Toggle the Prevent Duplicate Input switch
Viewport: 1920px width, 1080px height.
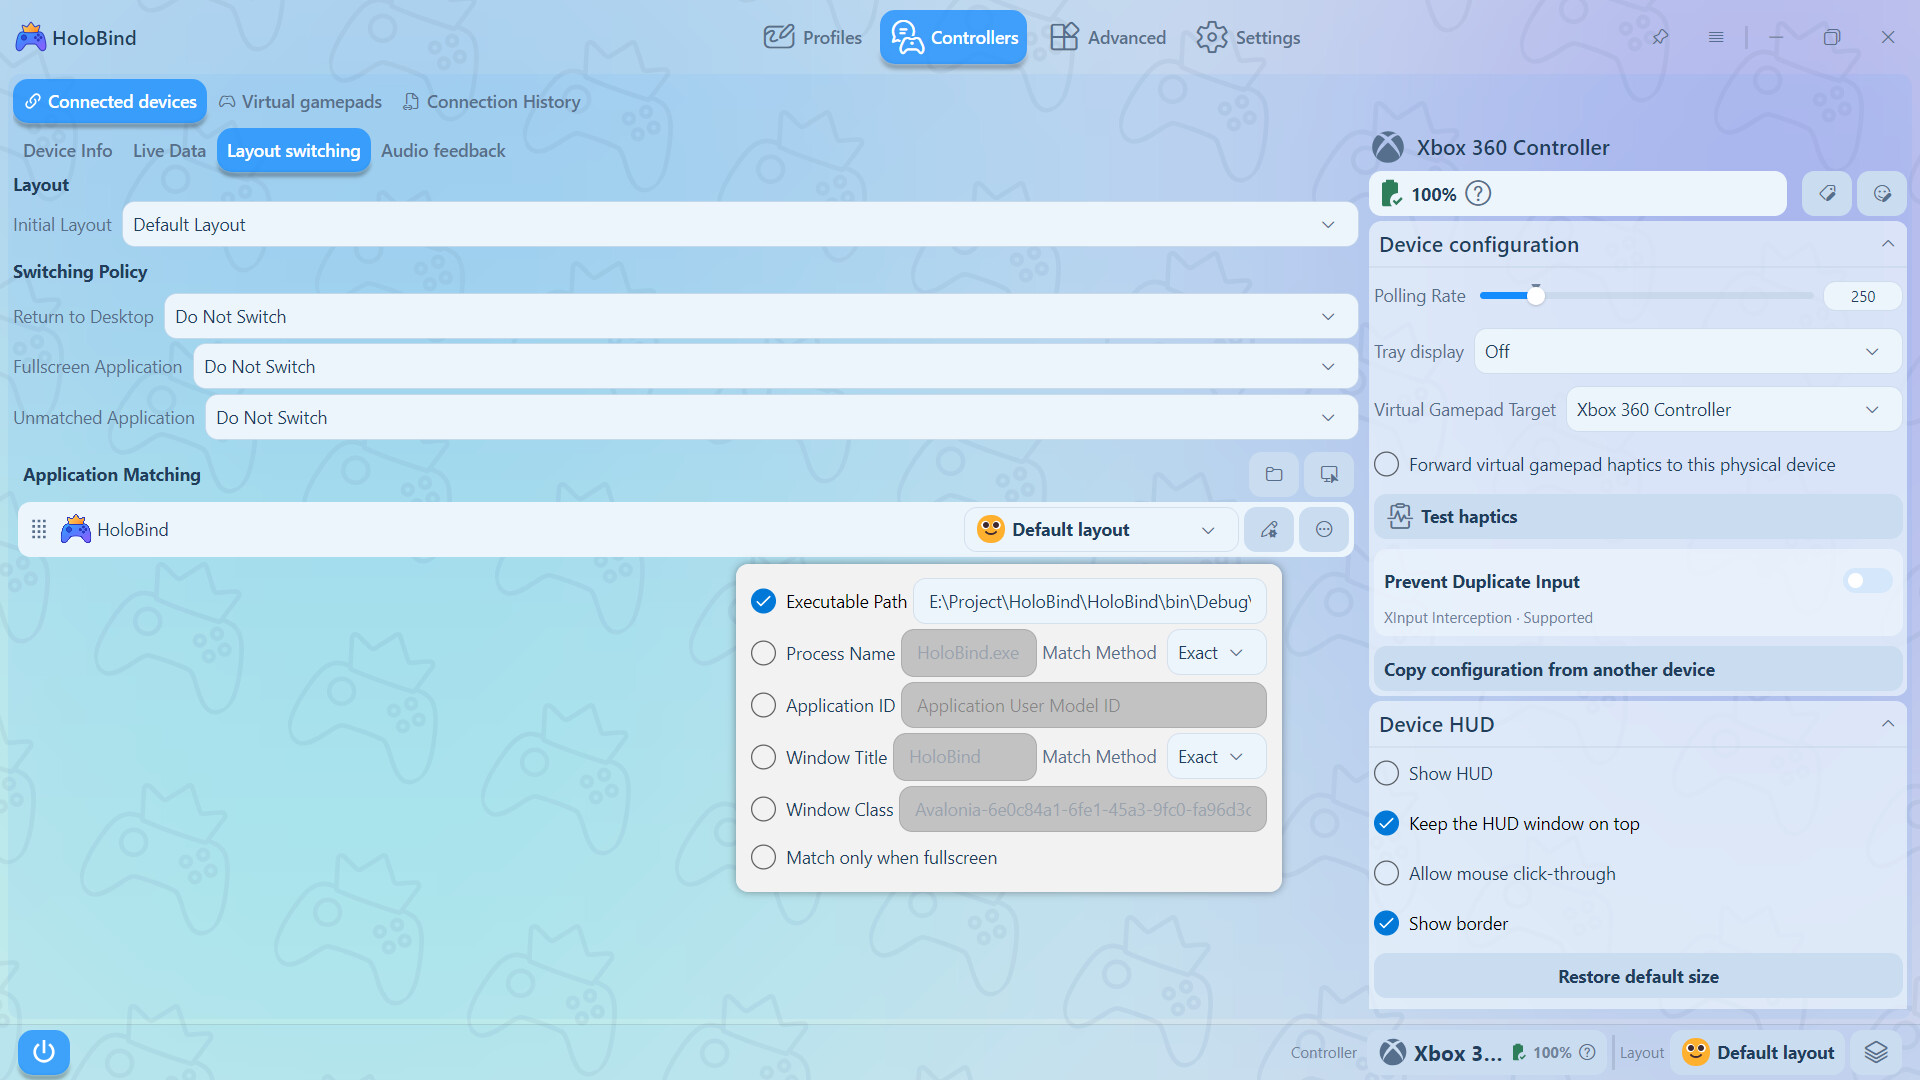coord(1867,581)
